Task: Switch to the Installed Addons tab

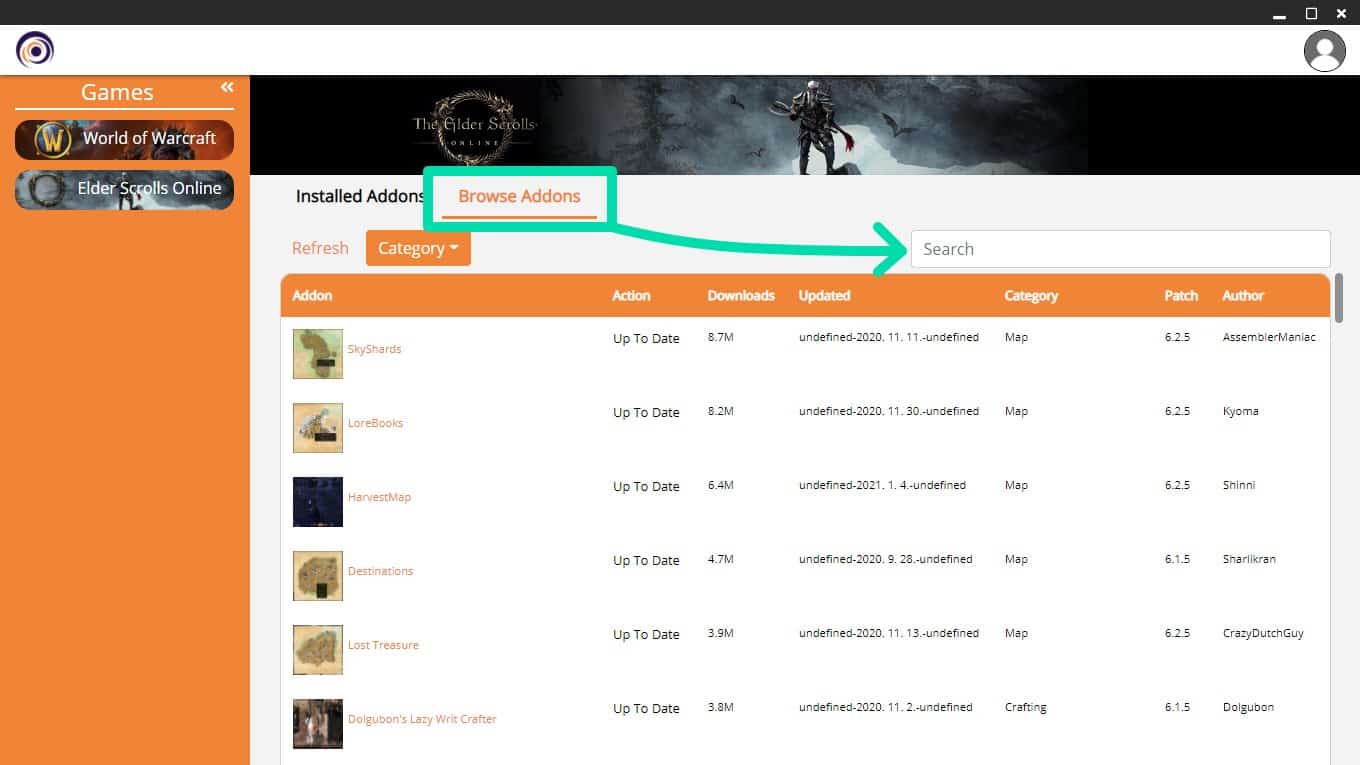Action: click(x=360, y=196)
